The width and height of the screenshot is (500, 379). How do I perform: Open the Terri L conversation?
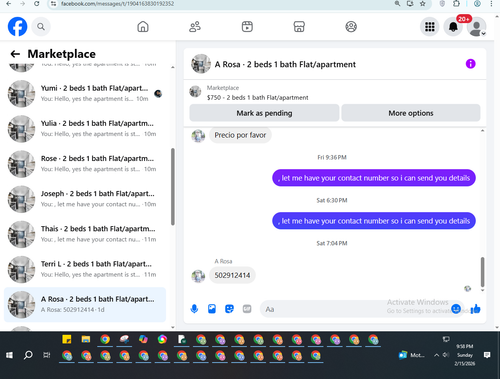point(85,269)
